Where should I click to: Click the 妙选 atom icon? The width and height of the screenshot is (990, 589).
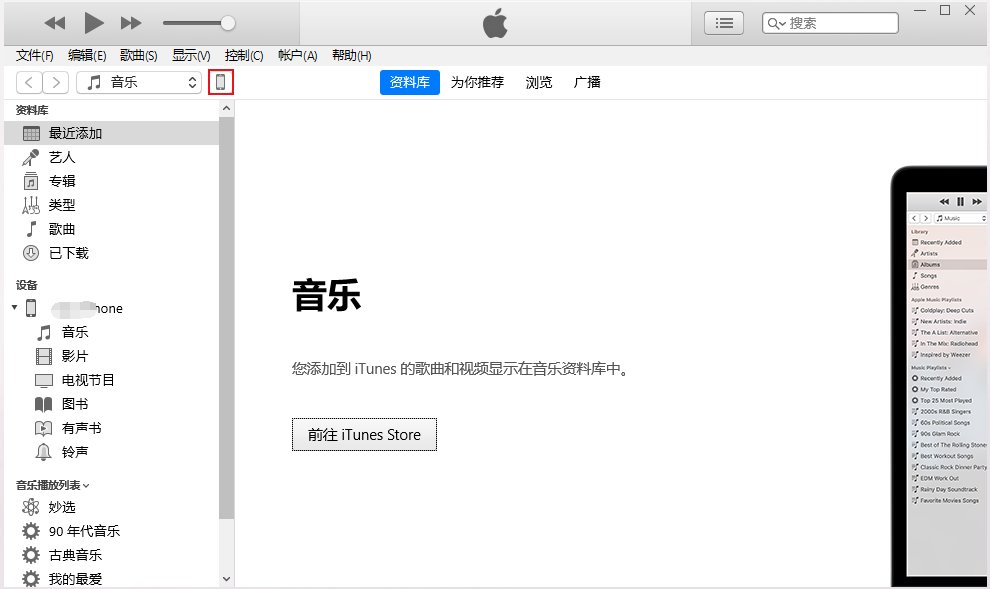point(30,507)
